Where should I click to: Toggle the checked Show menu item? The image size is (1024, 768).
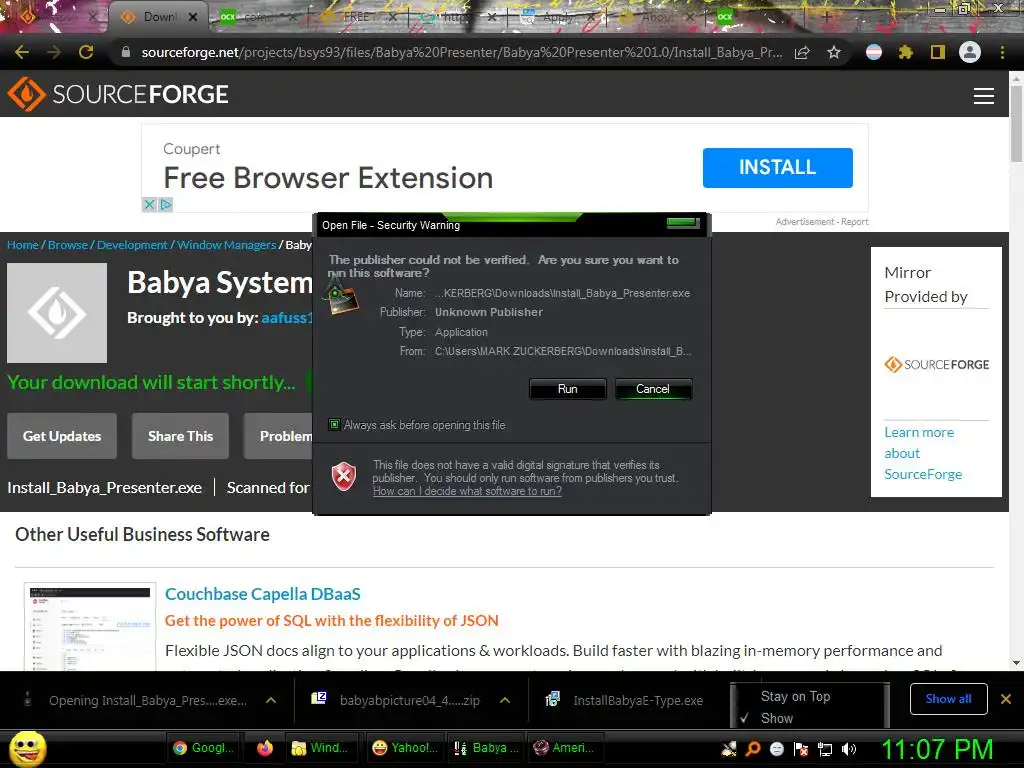[x=776, y=718]
